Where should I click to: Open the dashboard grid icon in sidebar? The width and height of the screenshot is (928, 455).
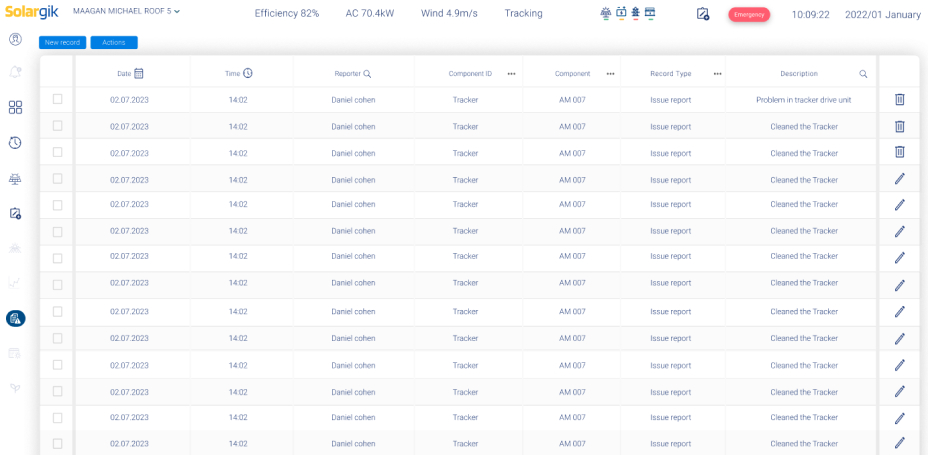coord(15,107)
